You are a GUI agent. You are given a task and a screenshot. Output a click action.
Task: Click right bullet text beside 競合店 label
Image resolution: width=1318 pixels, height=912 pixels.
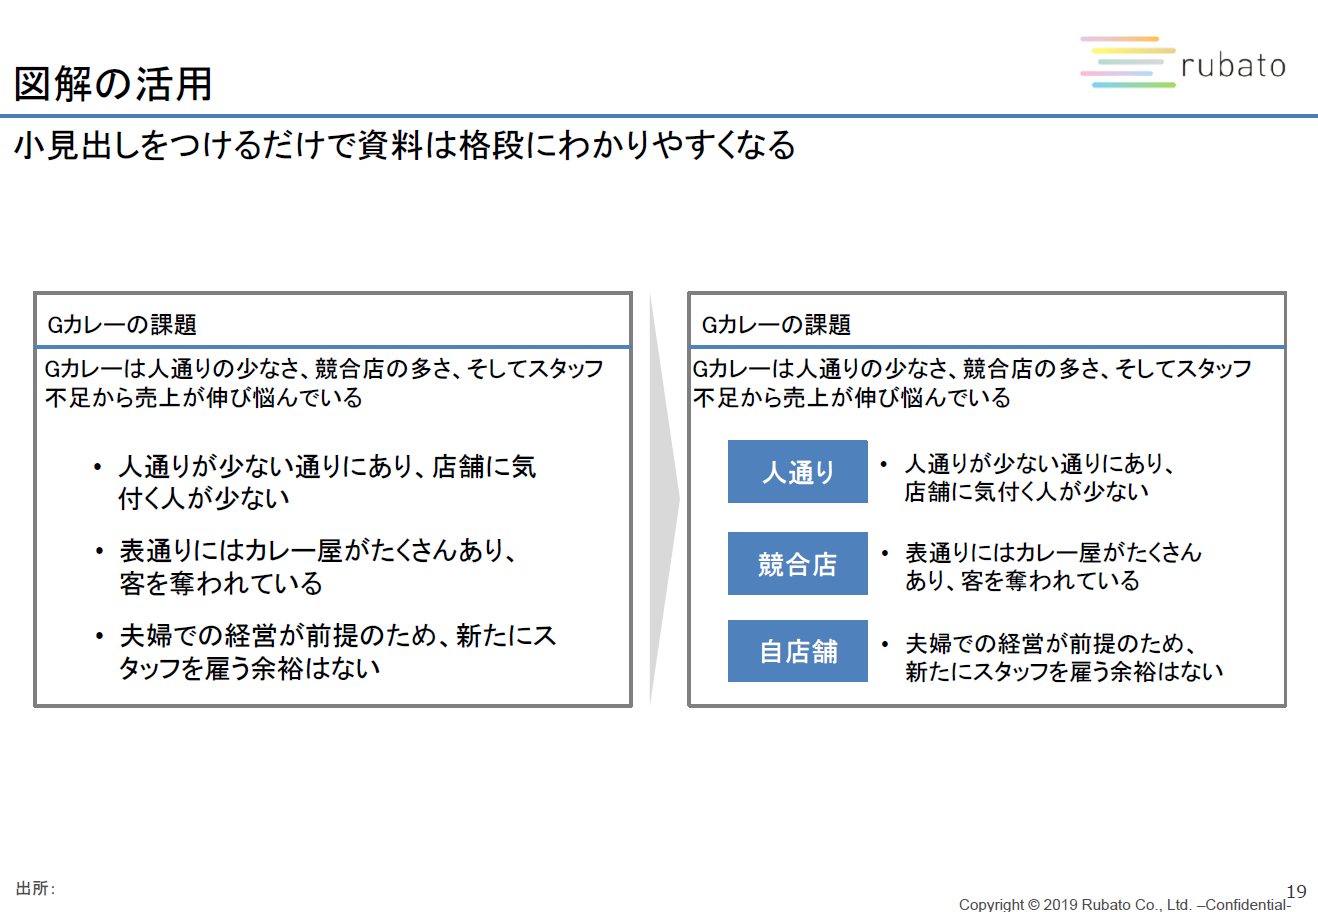1053,566
